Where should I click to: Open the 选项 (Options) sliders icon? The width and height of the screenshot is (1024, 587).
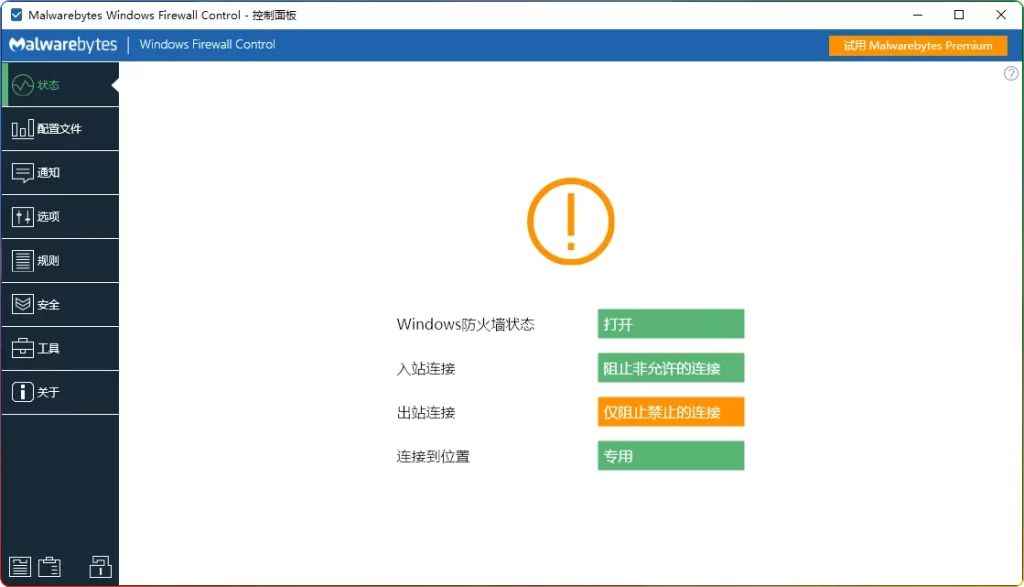[x=23, y=216]
